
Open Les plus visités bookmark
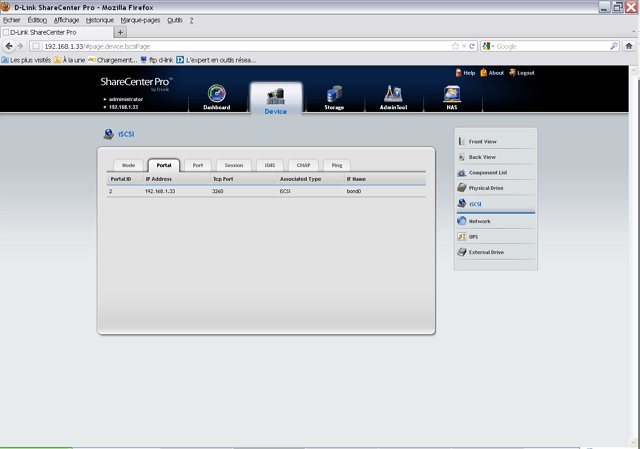pyautogui.click(x=26, y=60)
